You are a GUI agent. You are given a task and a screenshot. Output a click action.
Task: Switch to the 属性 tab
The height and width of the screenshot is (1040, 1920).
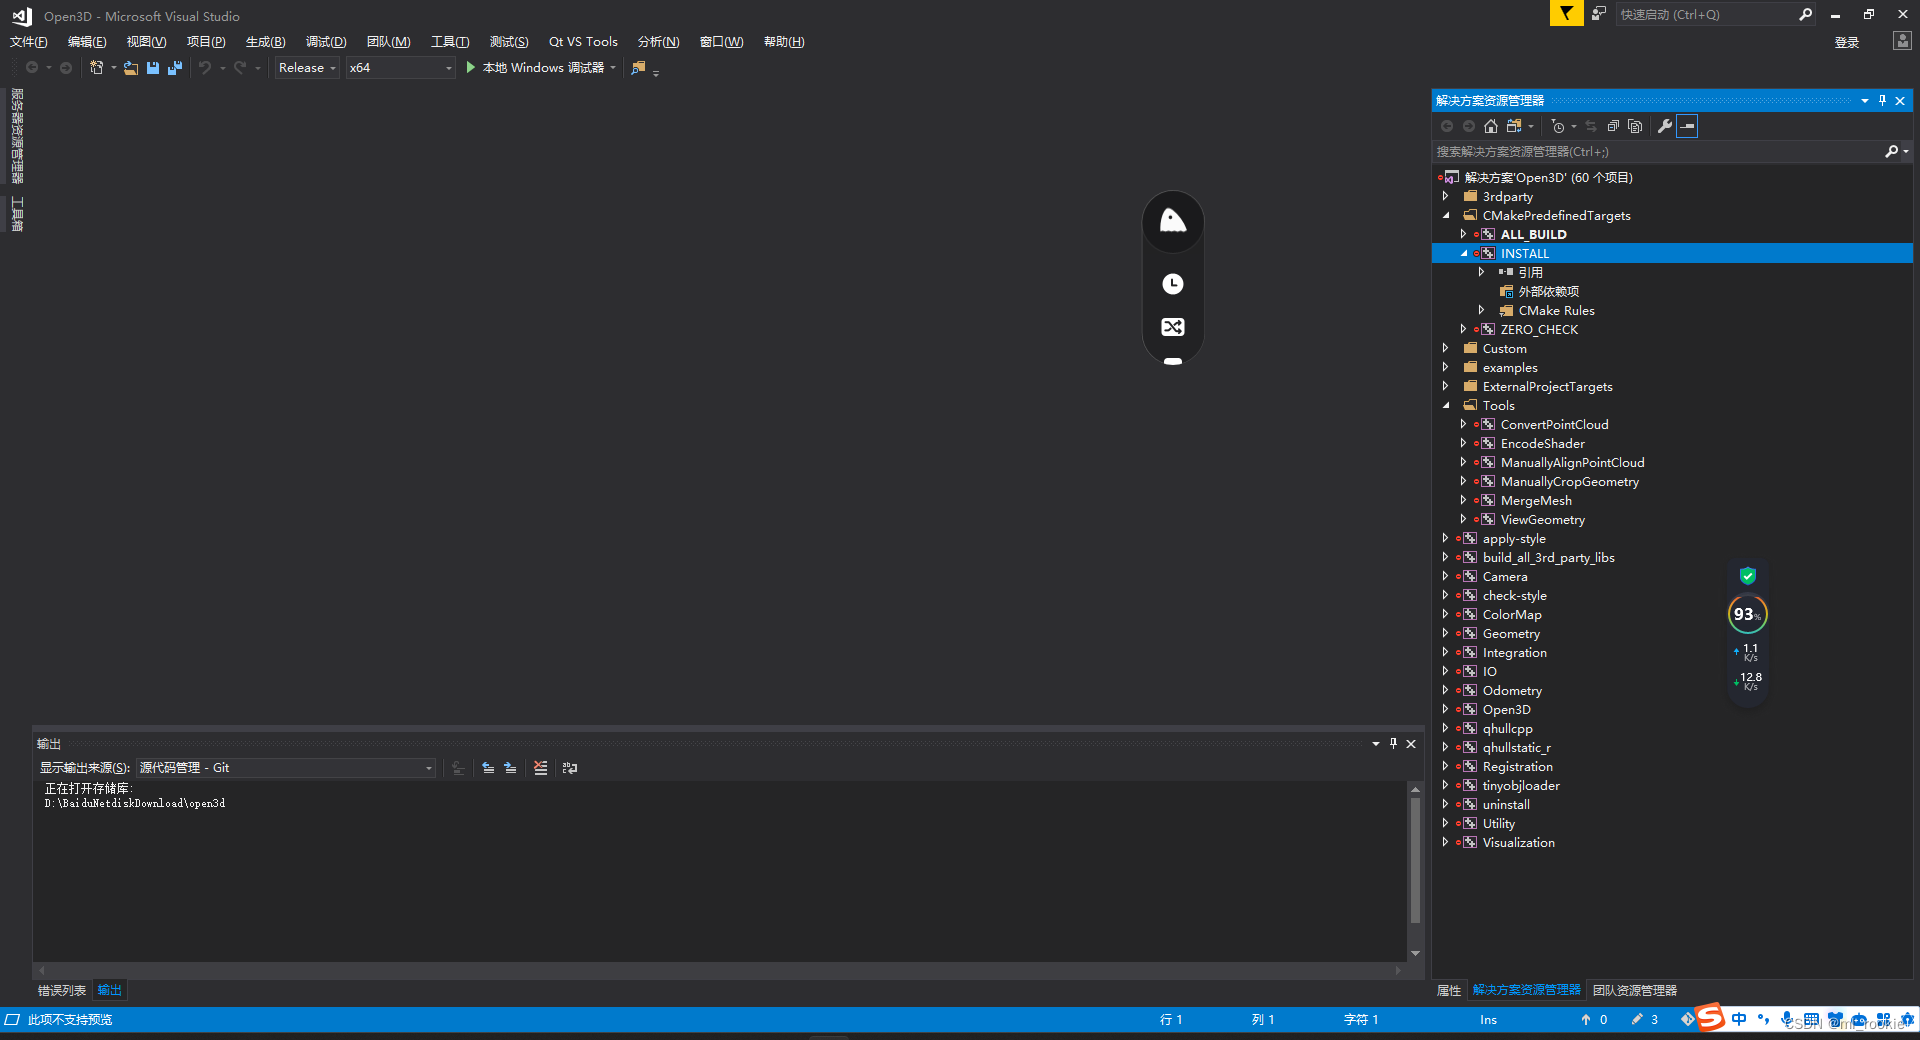click(1449, 991)
